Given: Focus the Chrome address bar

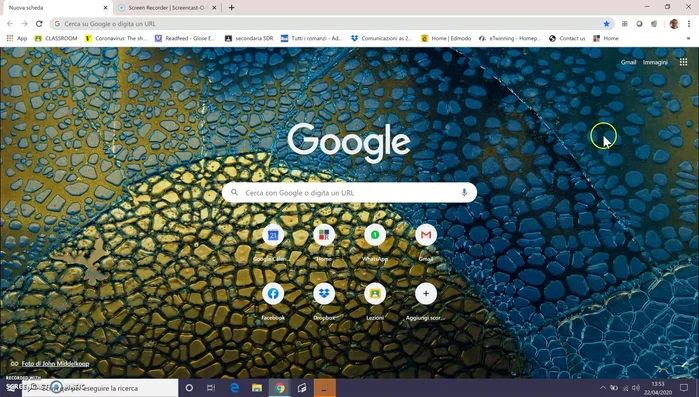Looking at the screenshot, I should pyautogui.click(x=332, y=24).
